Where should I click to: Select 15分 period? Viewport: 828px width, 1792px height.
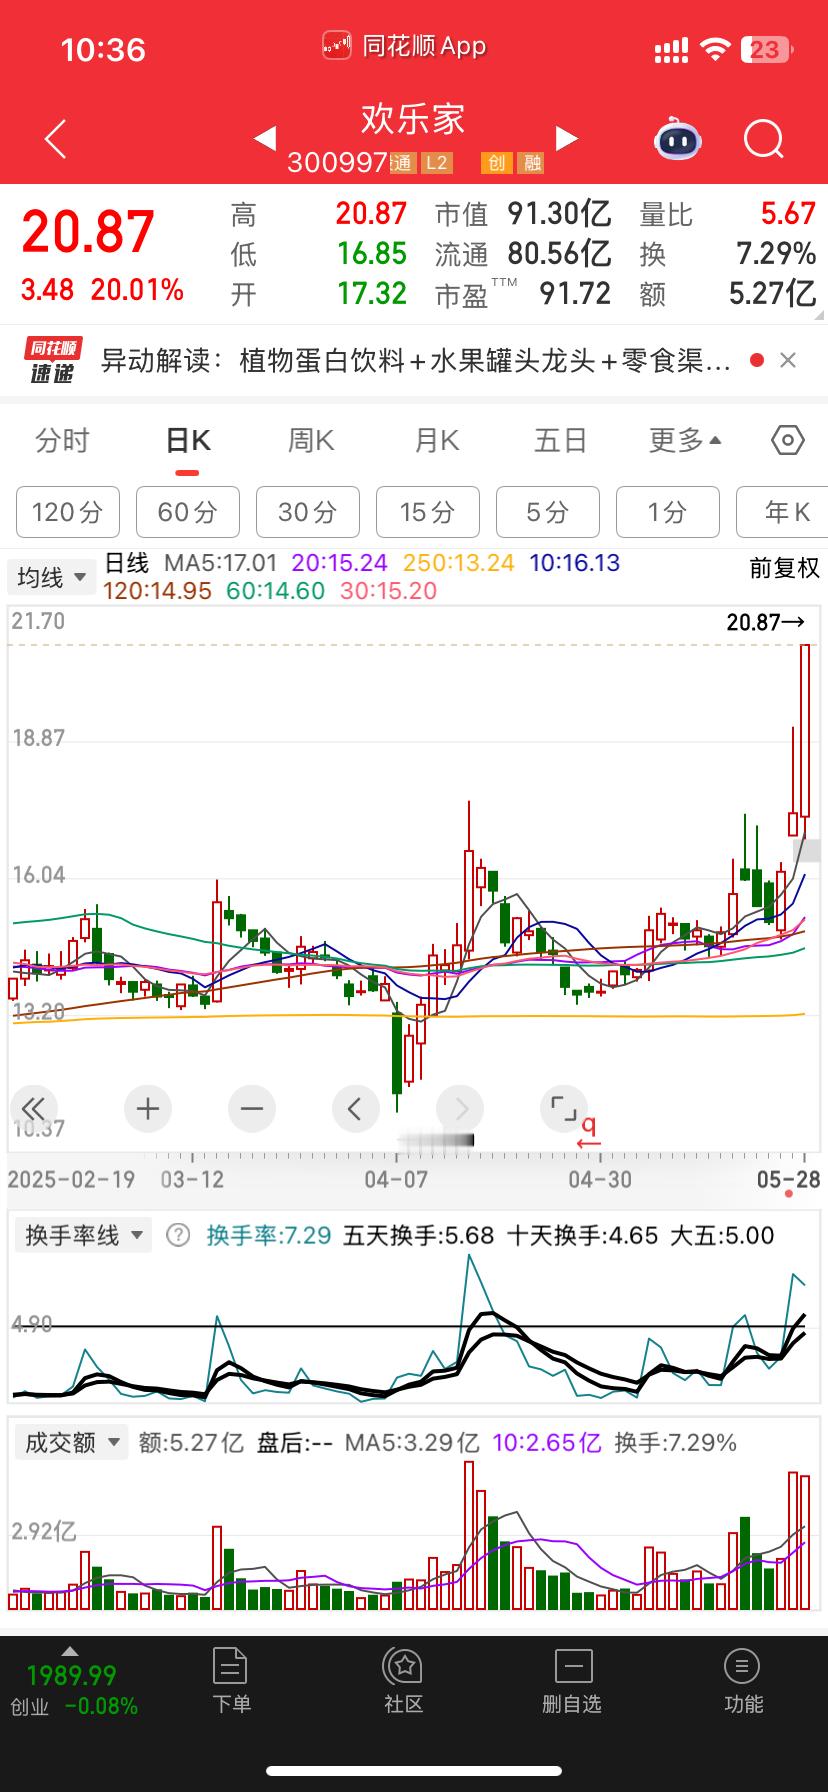click(428, 512)
